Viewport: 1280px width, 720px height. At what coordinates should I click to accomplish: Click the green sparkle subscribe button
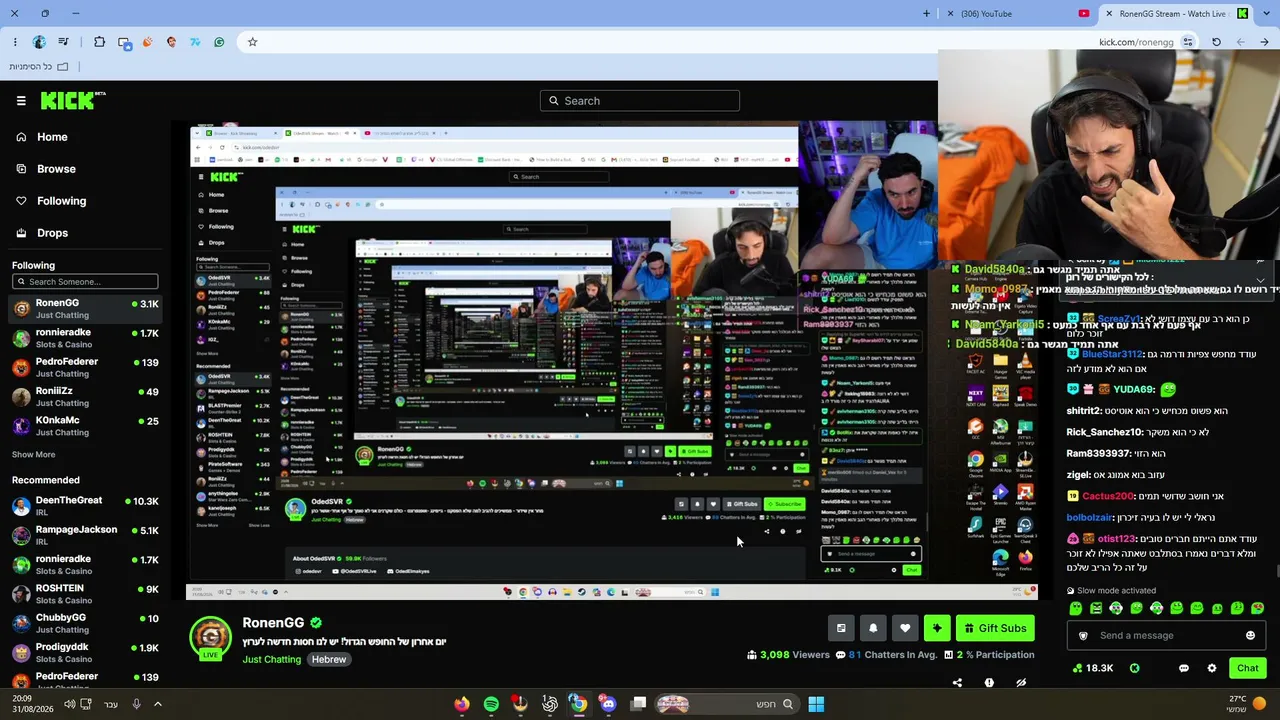click(937, 628)
